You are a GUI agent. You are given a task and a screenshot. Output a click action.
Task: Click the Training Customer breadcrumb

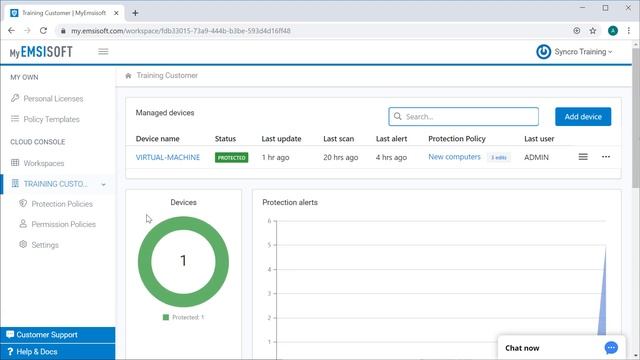pos(167,76)
